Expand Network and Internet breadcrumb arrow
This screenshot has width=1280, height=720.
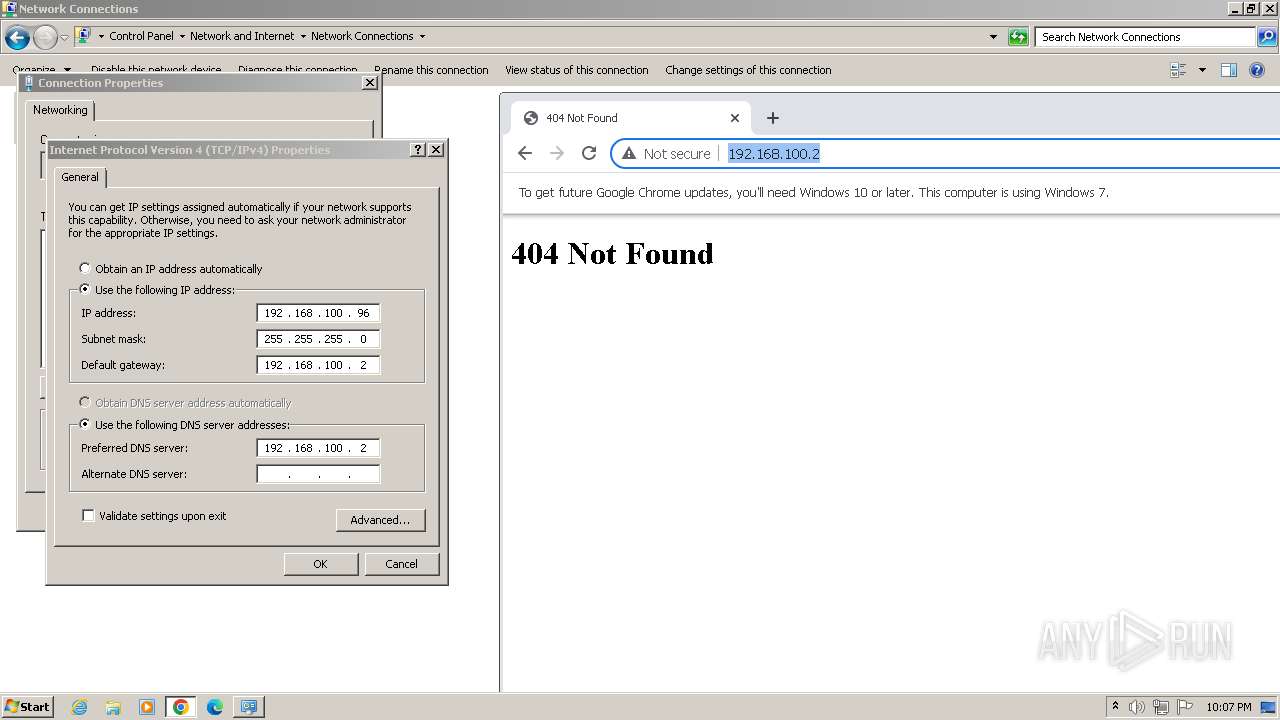click(x=303, y=36)
